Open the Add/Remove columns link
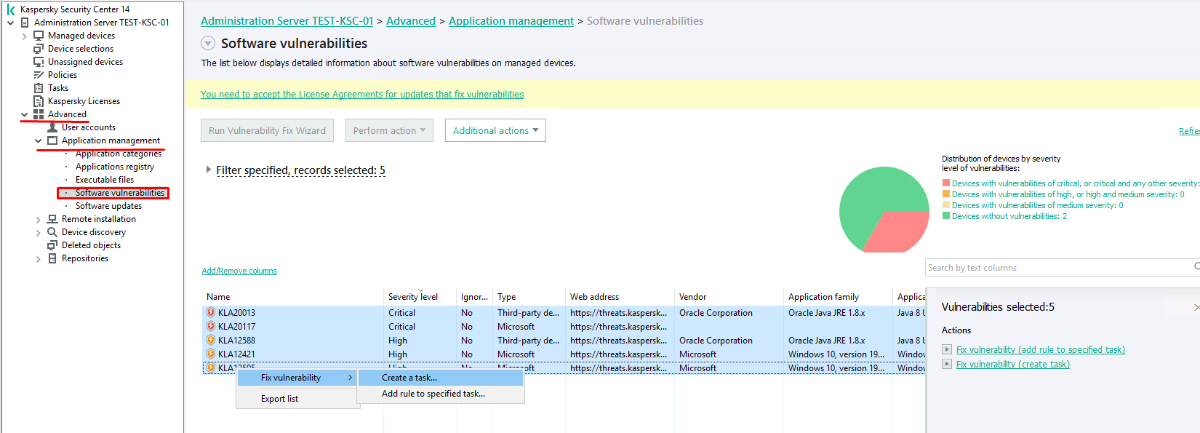This screenshot has width=1200, height=433. [239, 271]
